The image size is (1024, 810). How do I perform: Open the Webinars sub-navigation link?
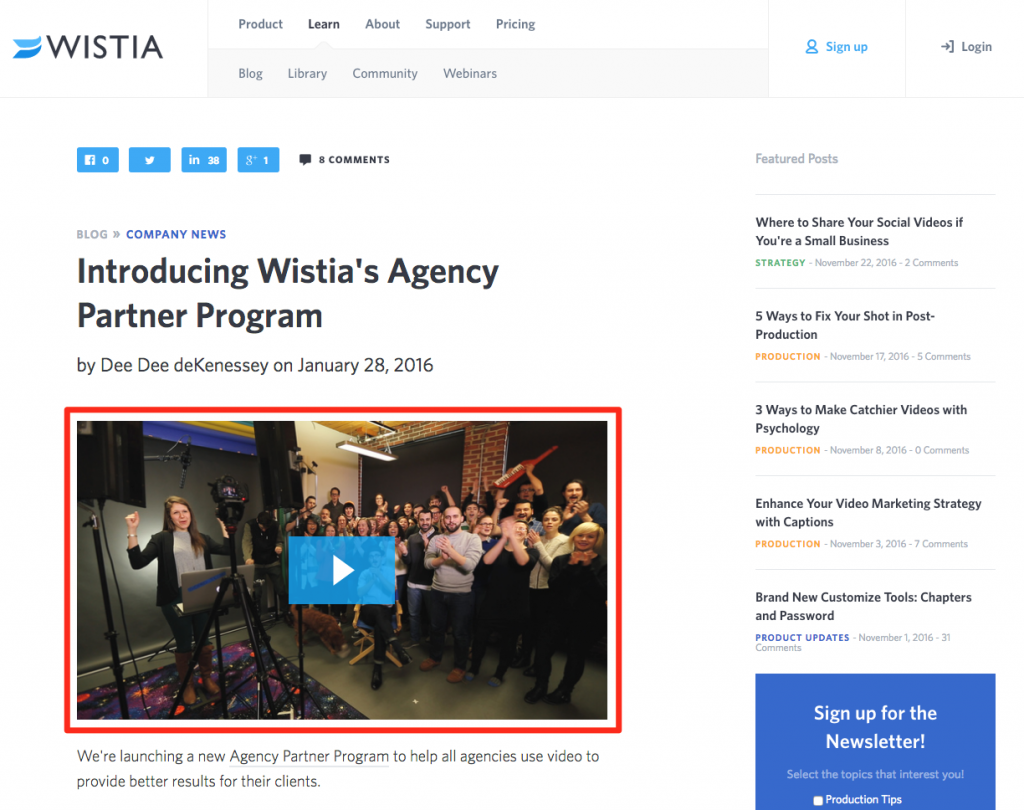470,74
